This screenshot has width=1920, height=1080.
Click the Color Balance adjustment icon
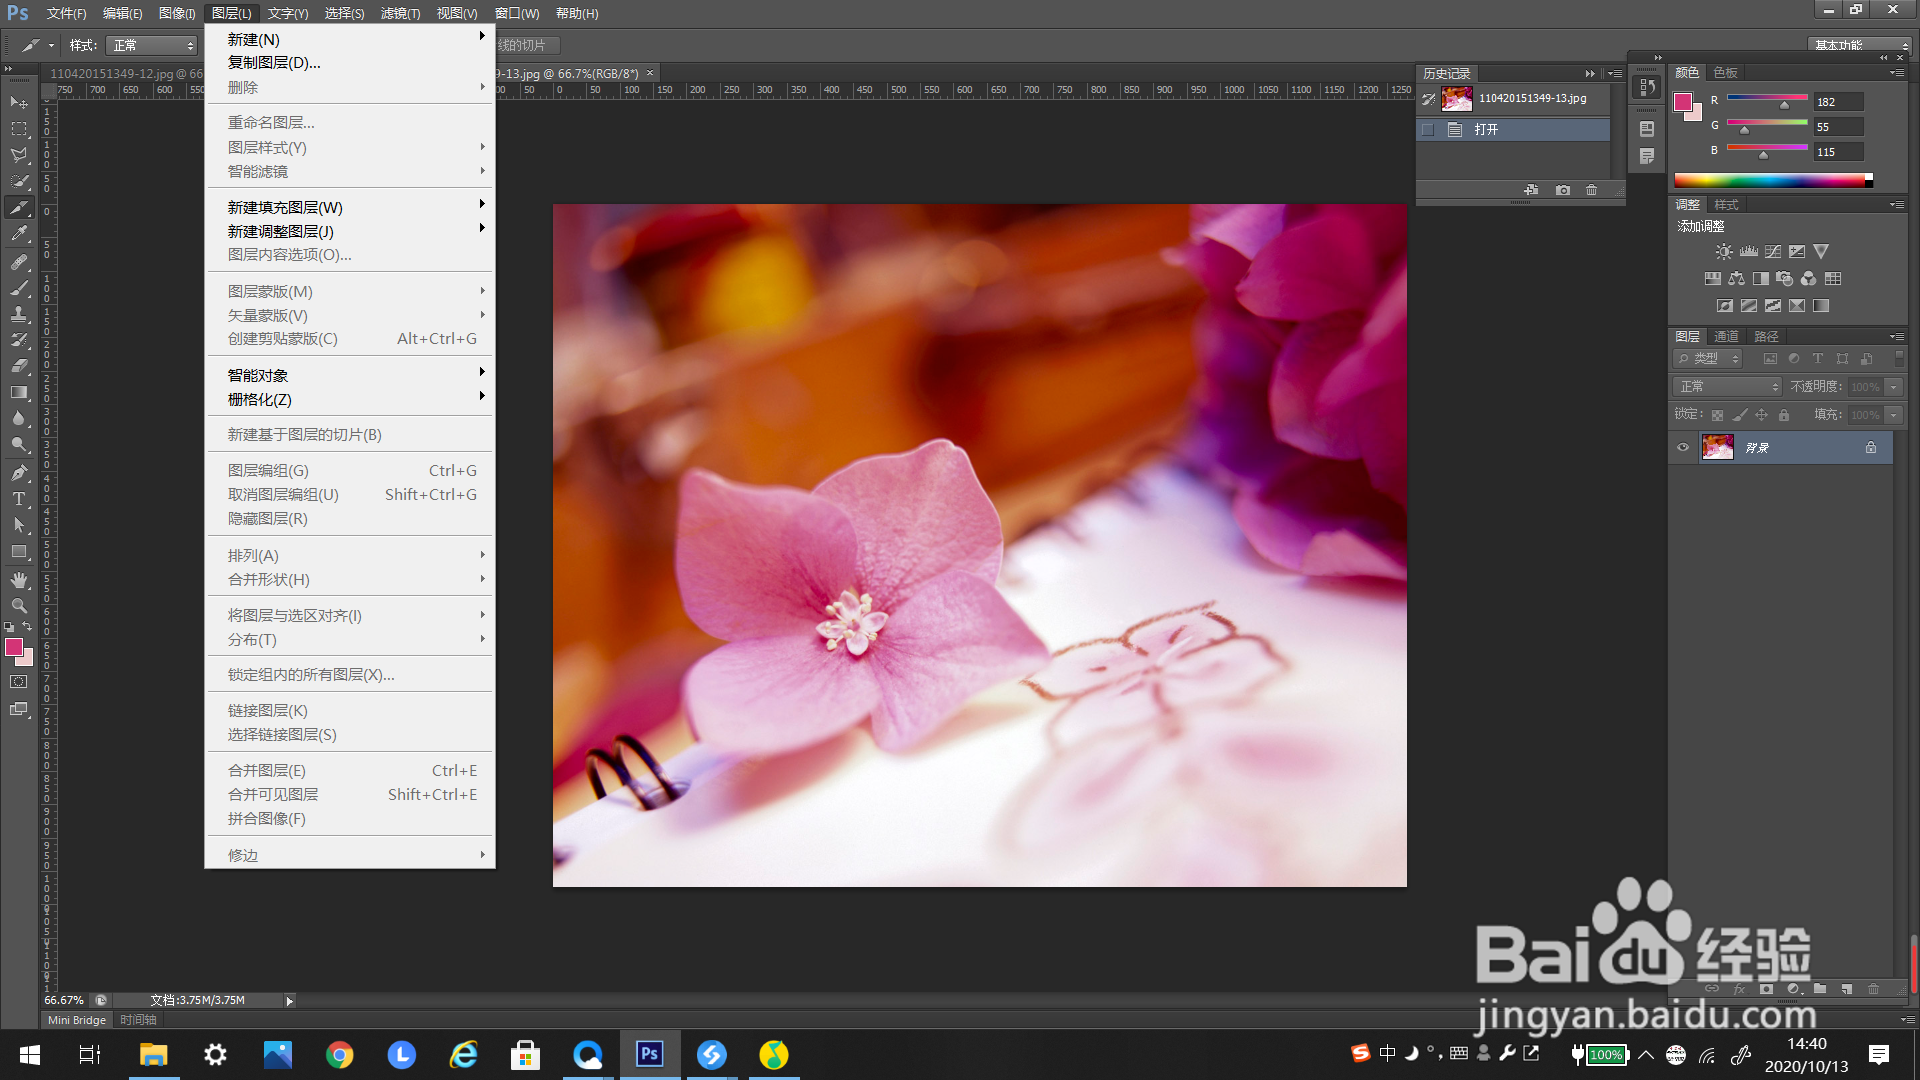click(1736, 279)
